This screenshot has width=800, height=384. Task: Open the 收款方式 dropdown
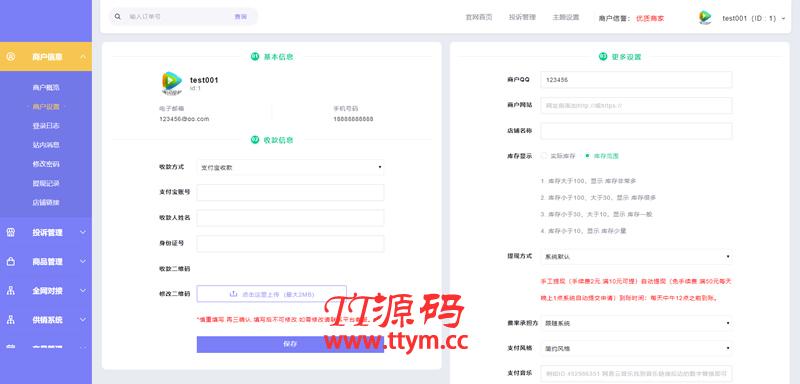290,167
